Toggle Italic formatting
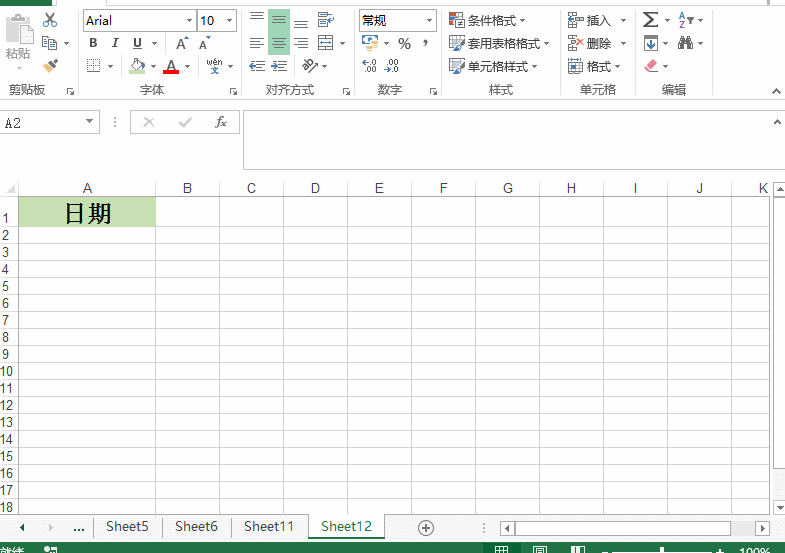Image resolution: width=785 pixels, height=553 pixels. [x=115, y=43]
